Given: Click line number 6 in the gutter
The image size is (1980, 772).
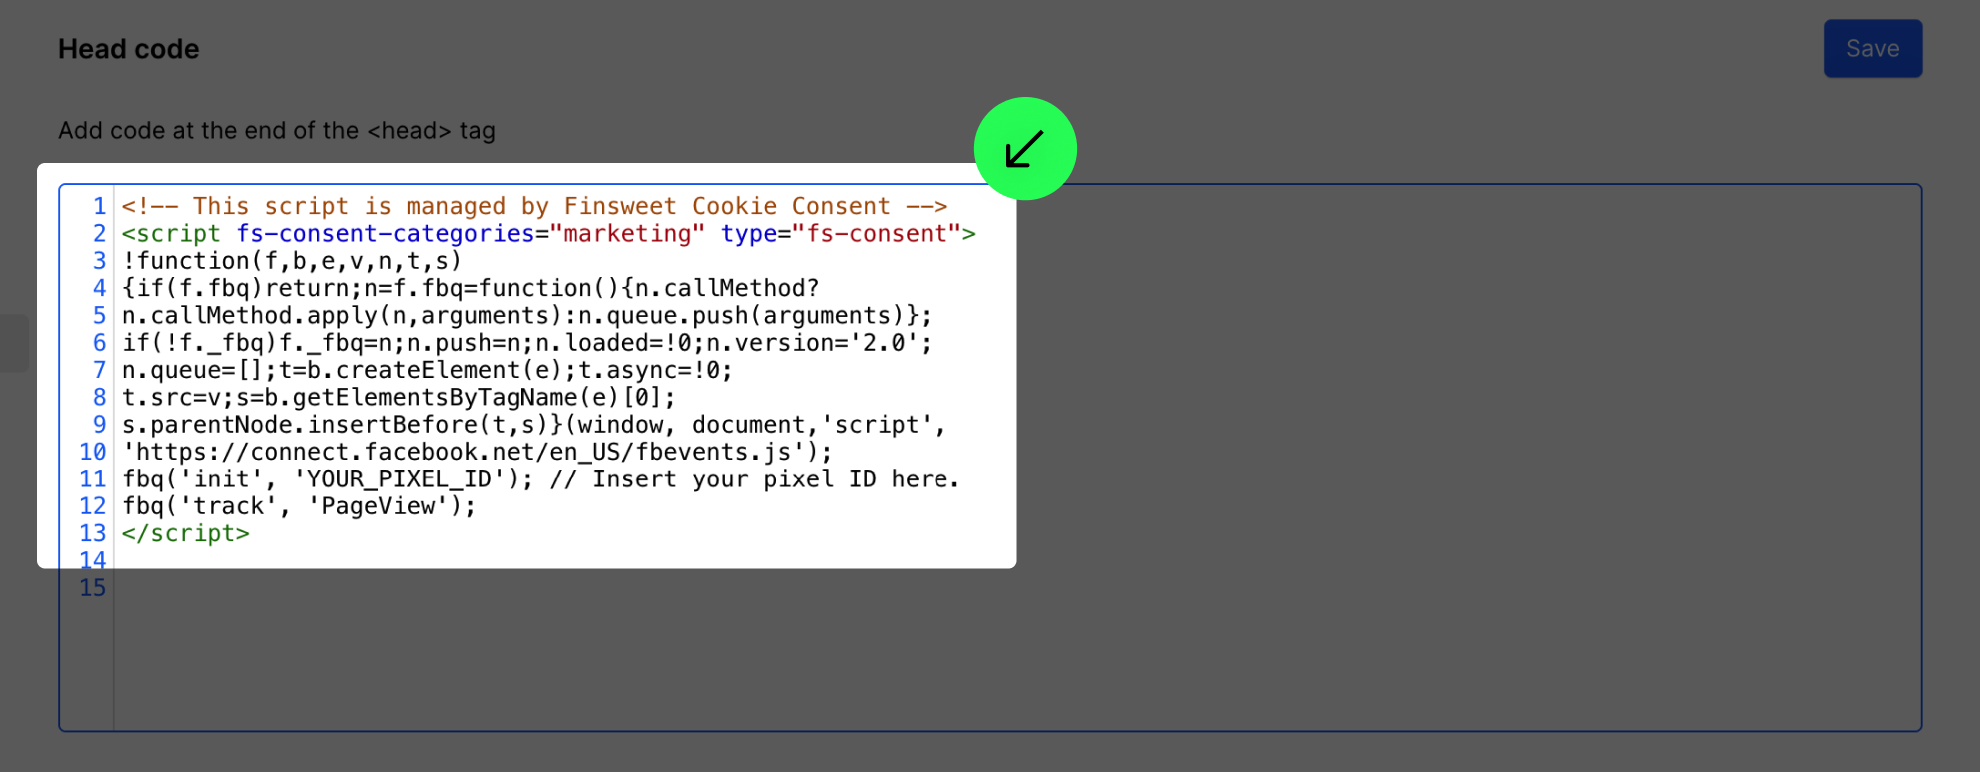Looking at the screenshot, I should [99, 343].
